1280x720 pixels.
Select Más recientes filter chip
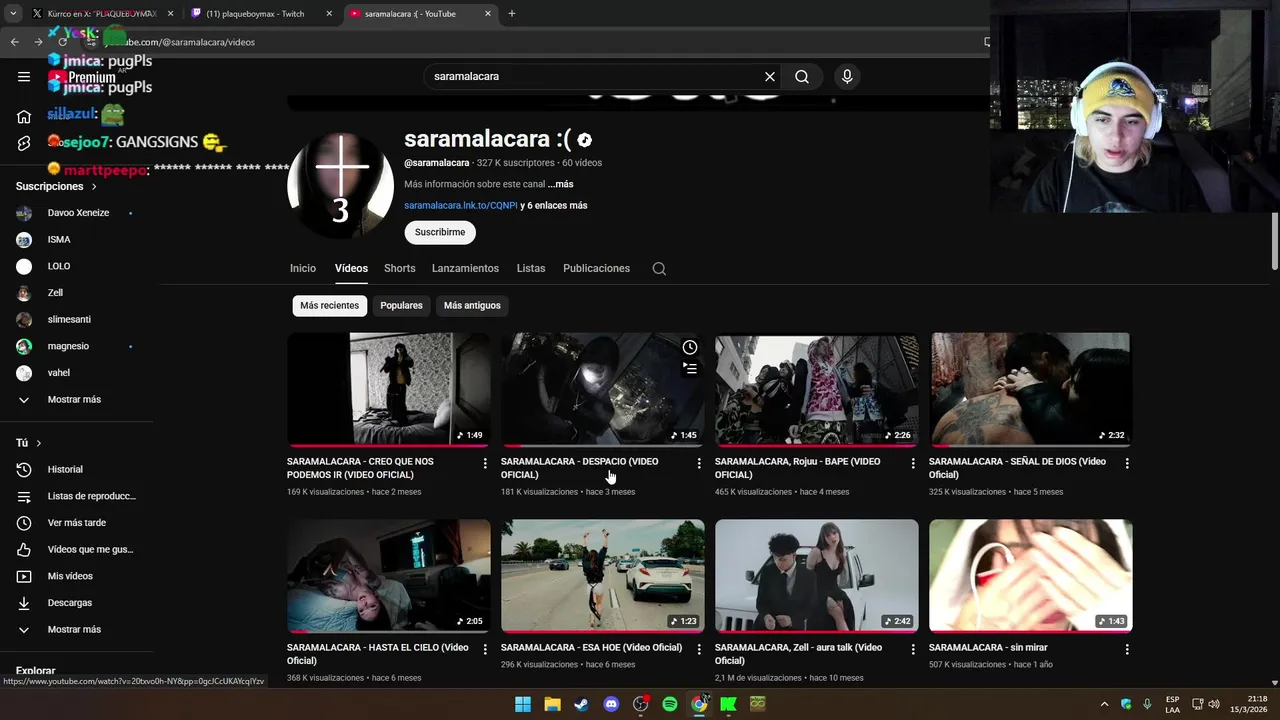[x=329, y=305]
